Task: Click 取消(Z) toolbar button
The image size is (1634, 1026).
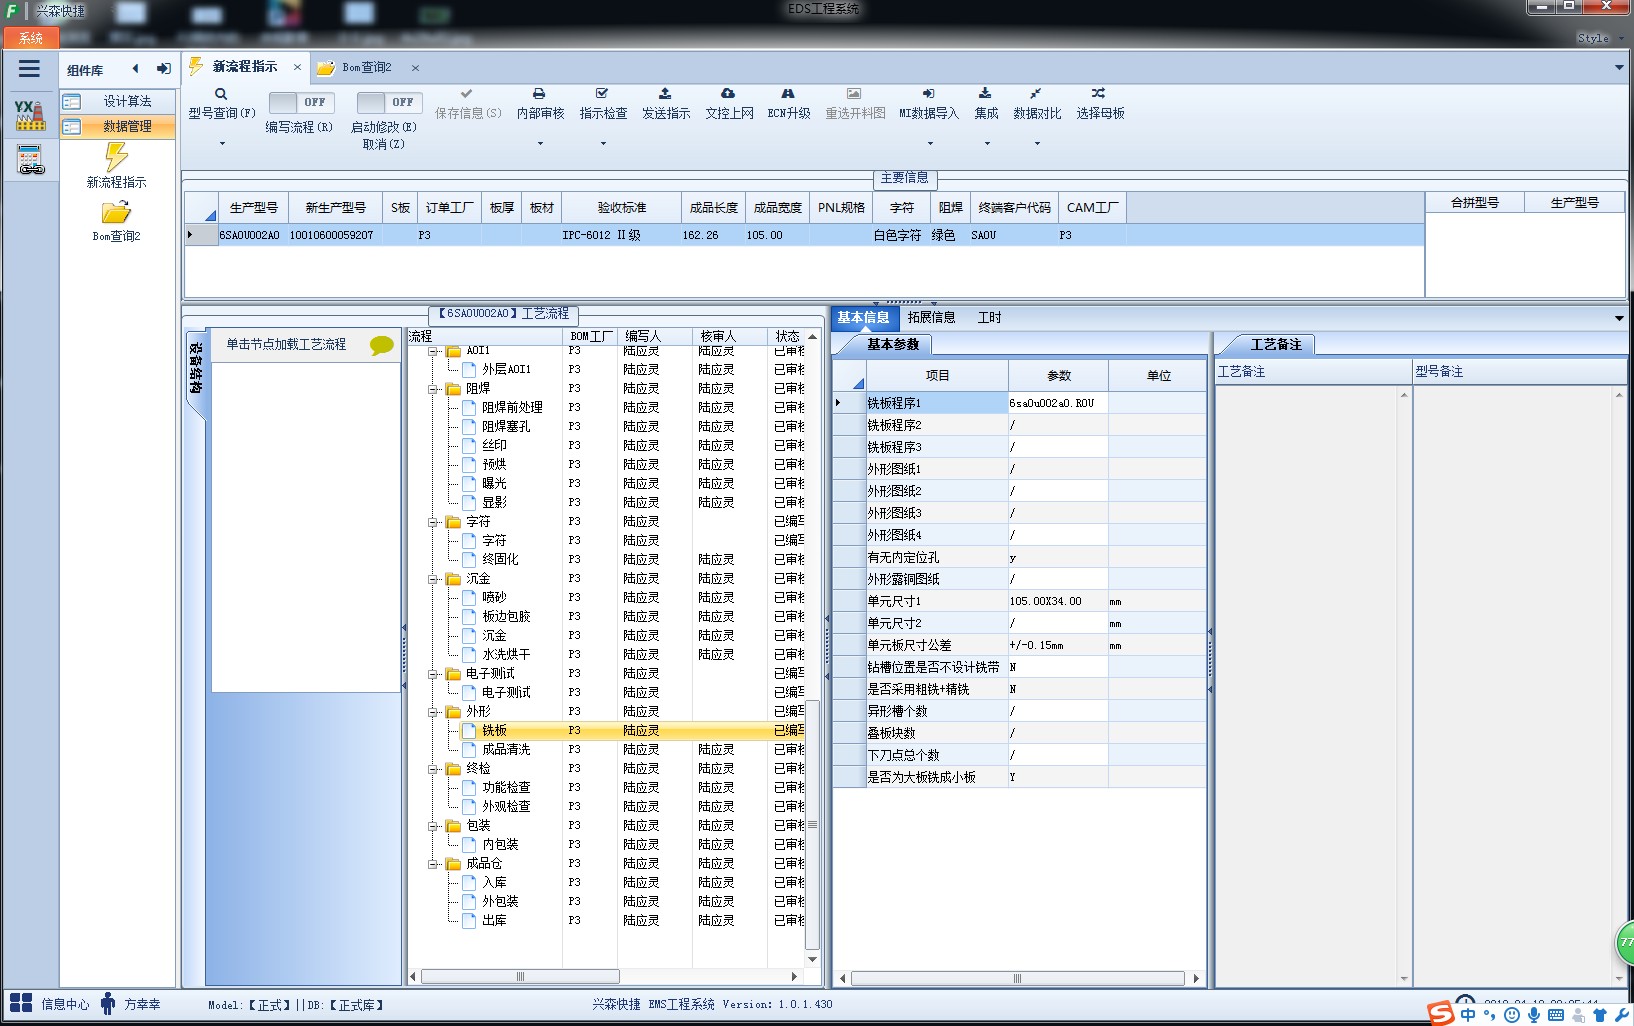Action: pos(383,144)
